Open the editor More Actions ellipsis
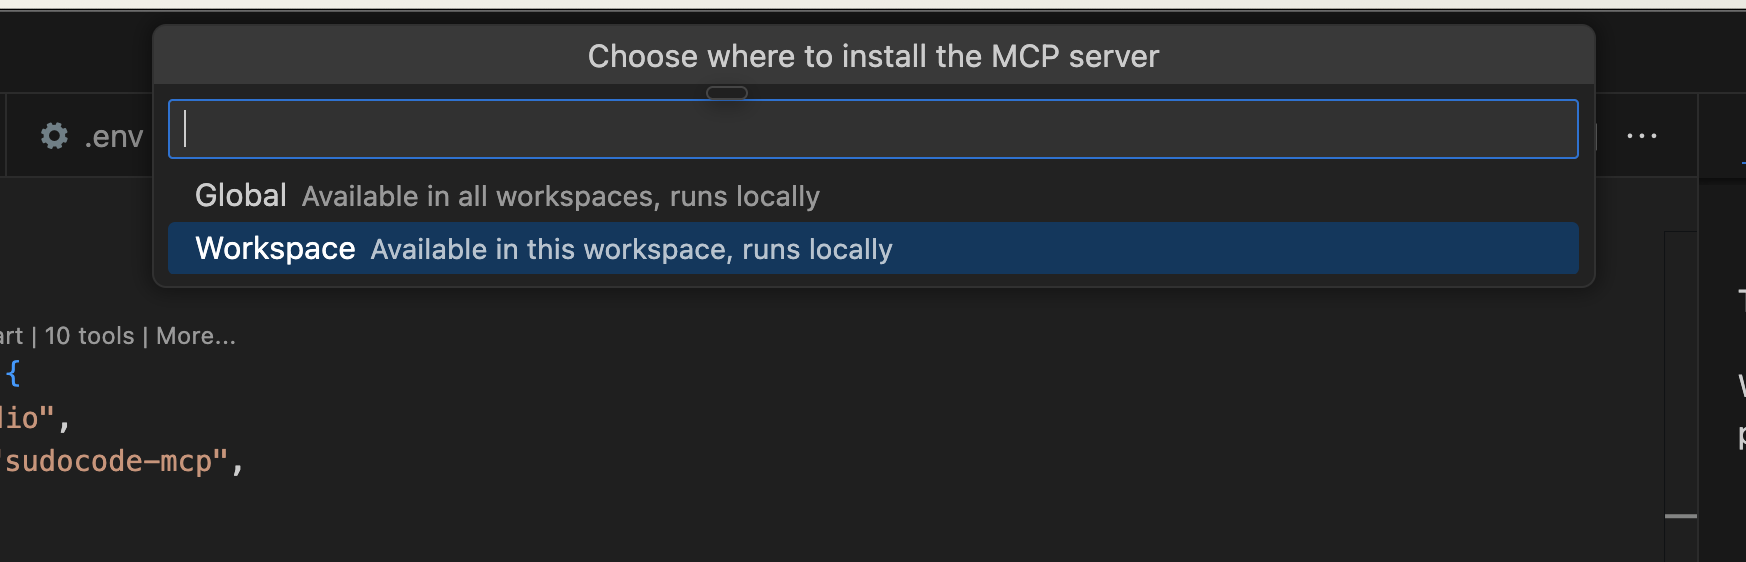1746x562 pixels. [1642, 136]
